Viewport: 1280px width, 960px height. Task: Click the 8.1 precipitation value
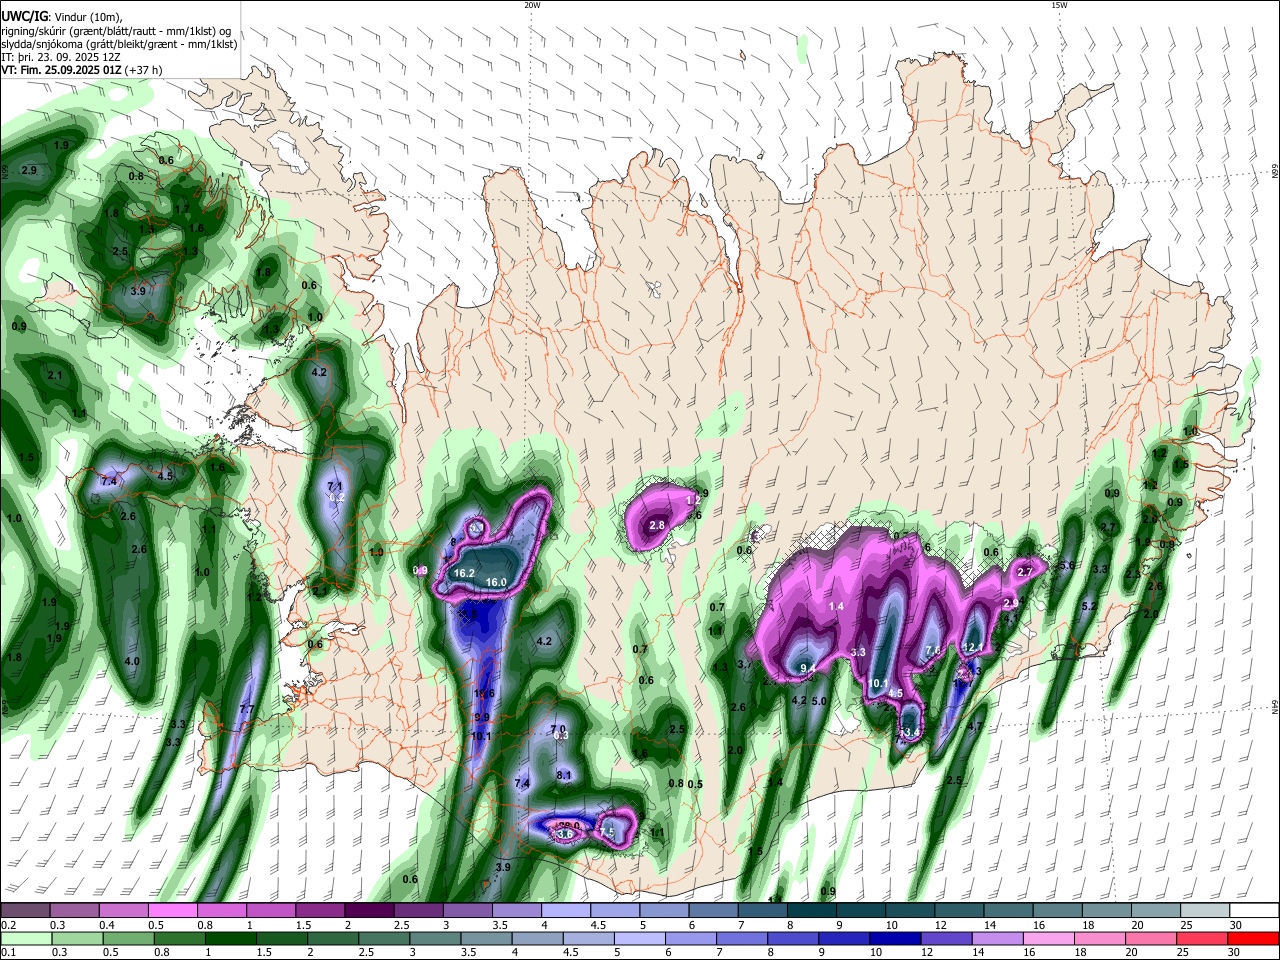(x=564, y=775)
